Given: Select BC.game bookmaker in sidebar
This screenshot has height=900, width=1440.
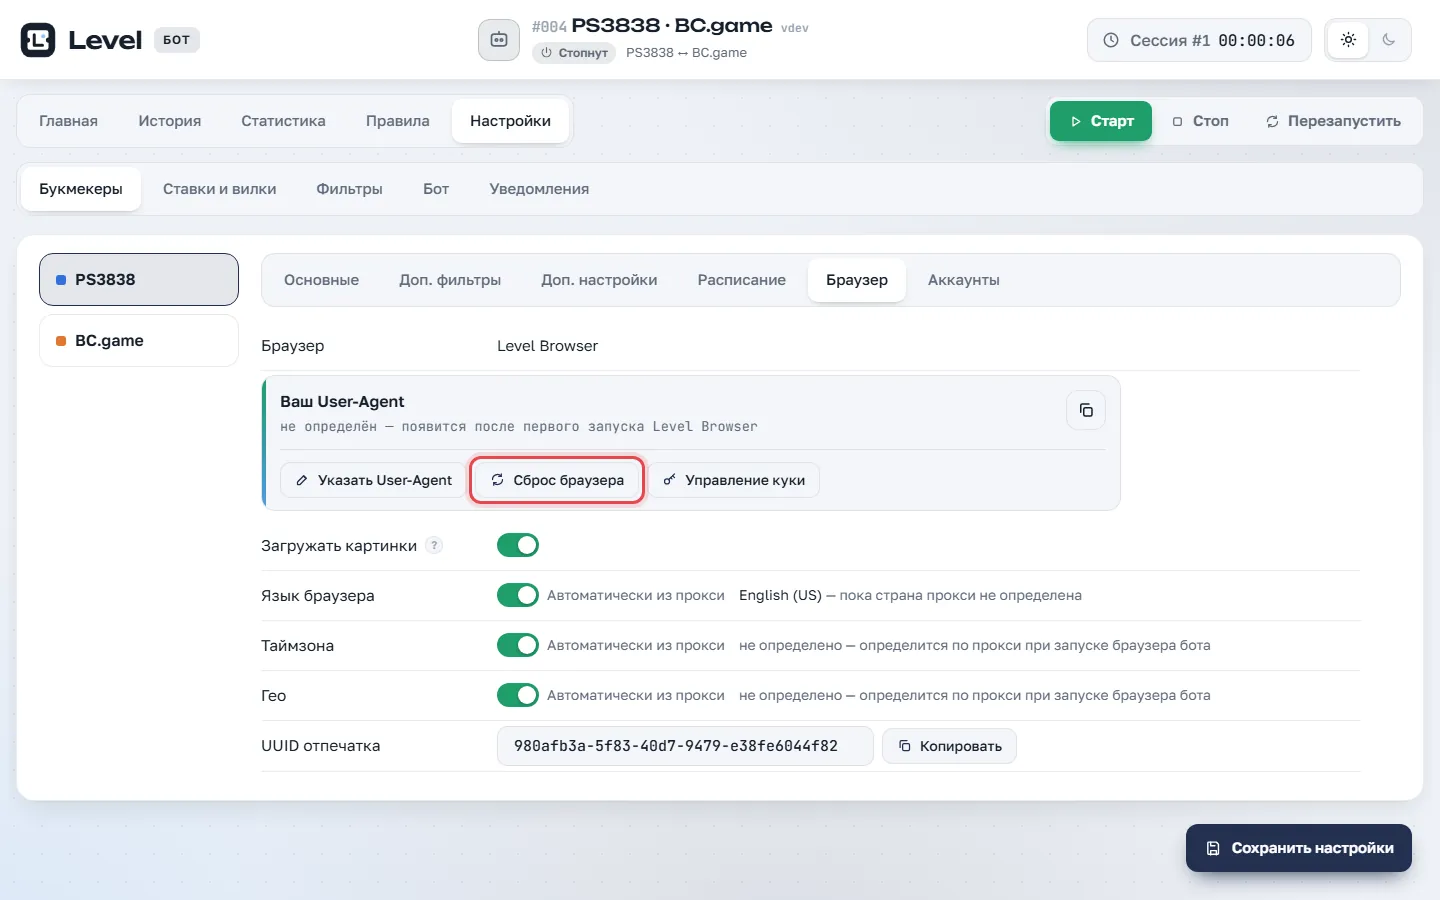Looking at the screenshot, I should coord(139,341).
